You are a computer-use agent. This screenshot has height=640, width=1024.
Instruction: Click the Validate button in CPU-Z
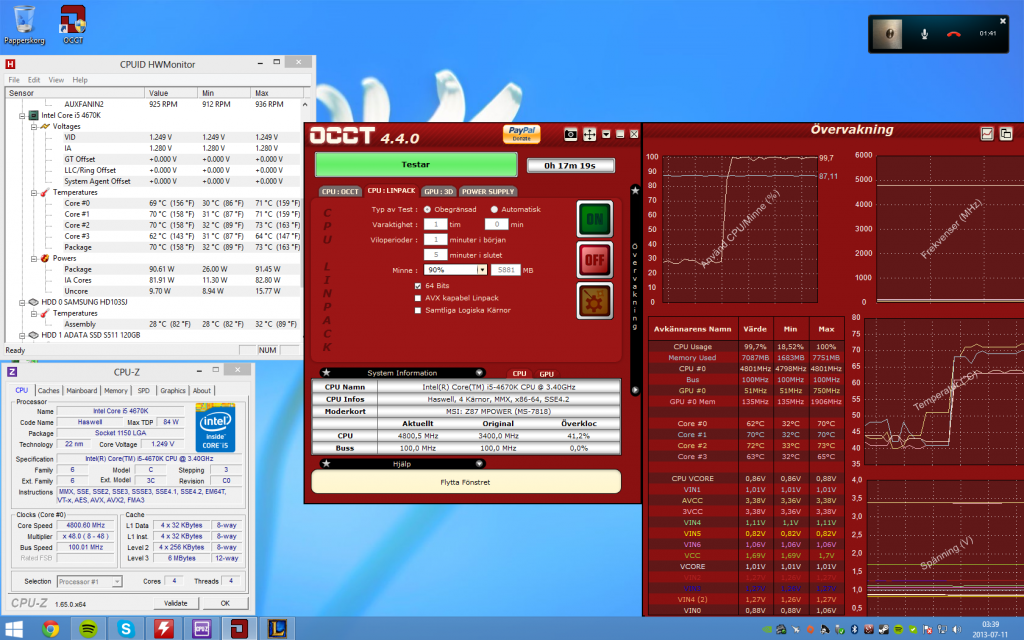point(175,603)
